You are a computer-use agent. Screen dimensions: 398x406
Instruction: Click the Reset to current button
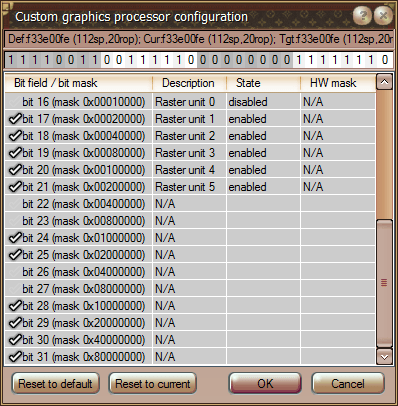click(x=153, y=383)
